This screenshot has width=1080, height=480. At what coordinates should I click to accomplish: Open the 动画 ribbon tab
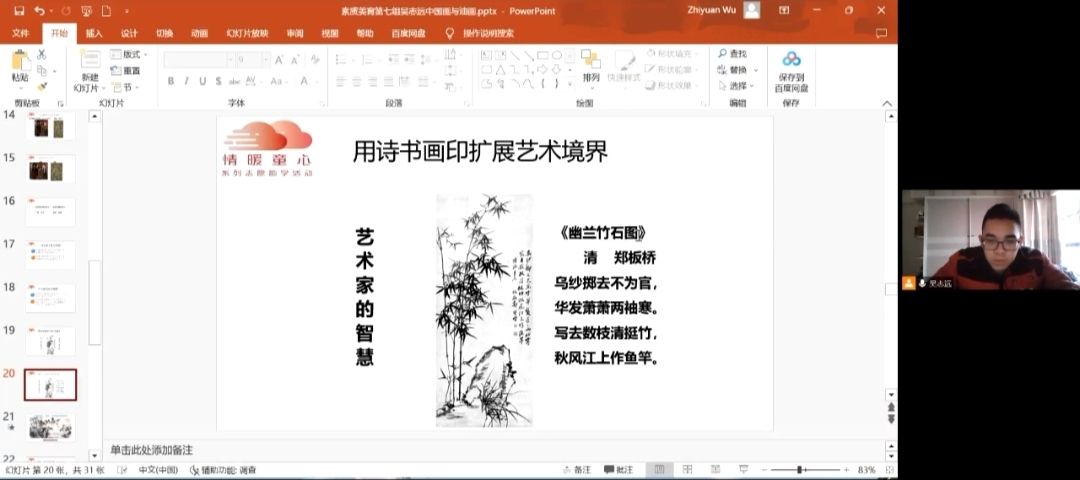pyautogui.click(x=199, y=33)
